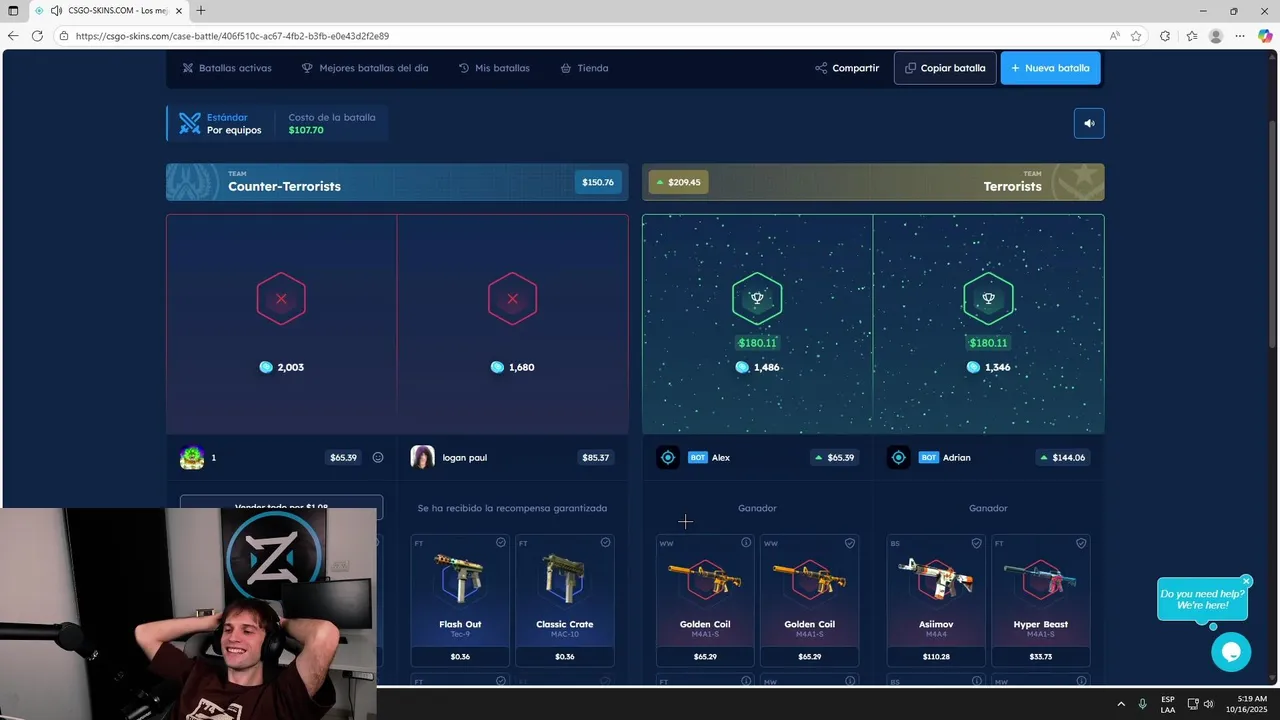This screenshot has height=720, width=1280.
Task: Reload the page with refresh icon
Action: pyautogui.click(x=37, y=36)
